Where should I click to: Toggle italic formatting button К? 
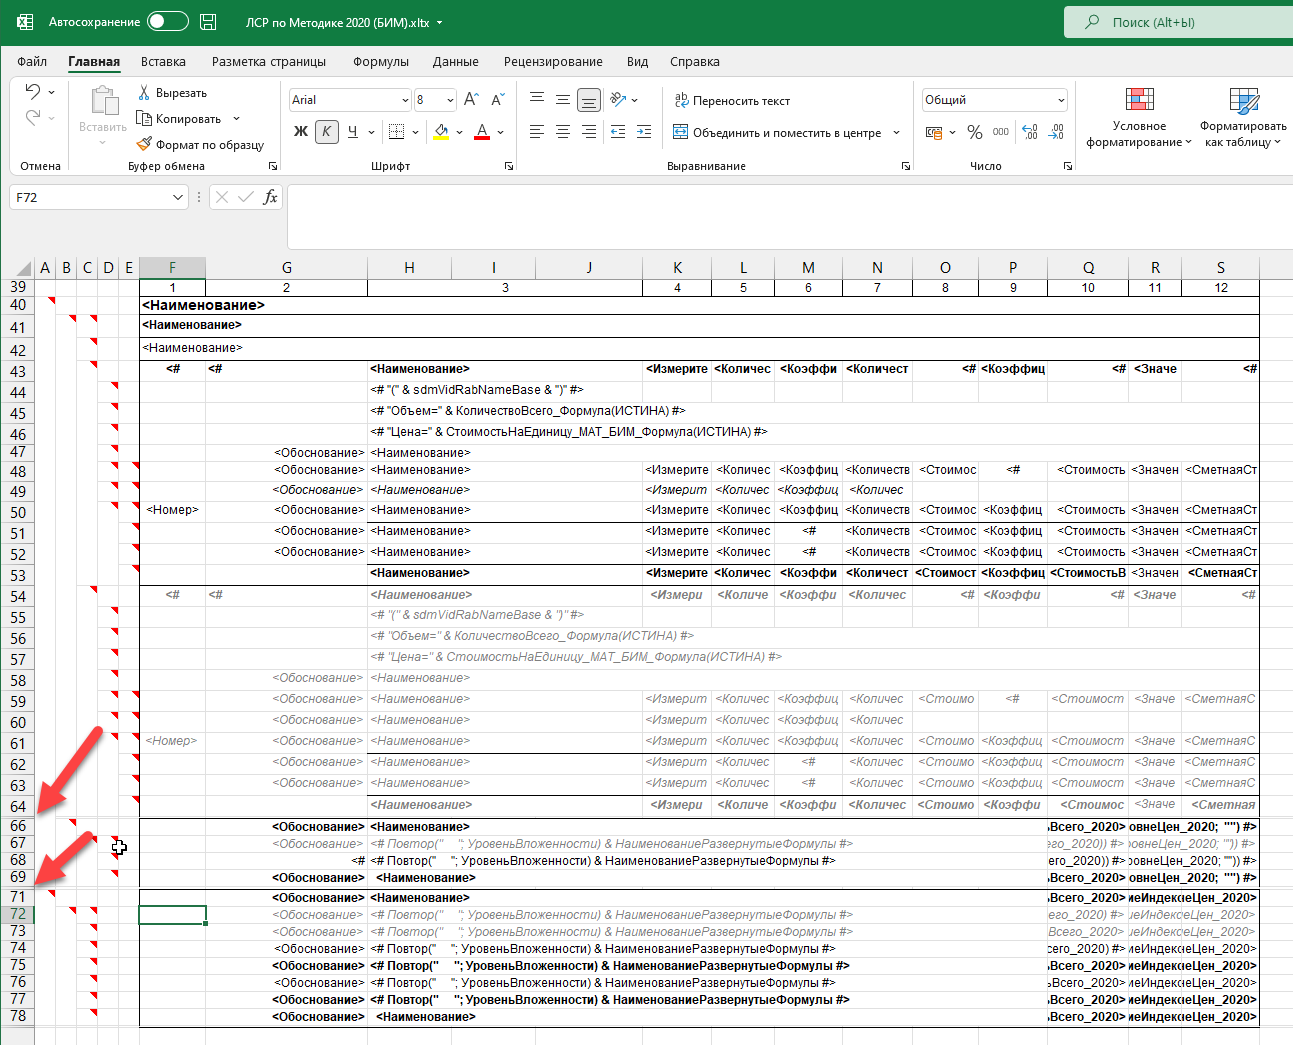326,132
